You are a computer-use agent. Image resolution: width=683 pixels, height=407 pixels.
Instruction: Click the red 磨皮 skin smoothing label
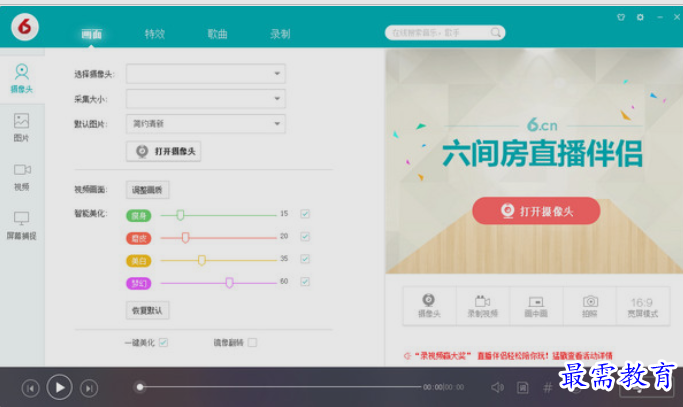click(139, 238)
